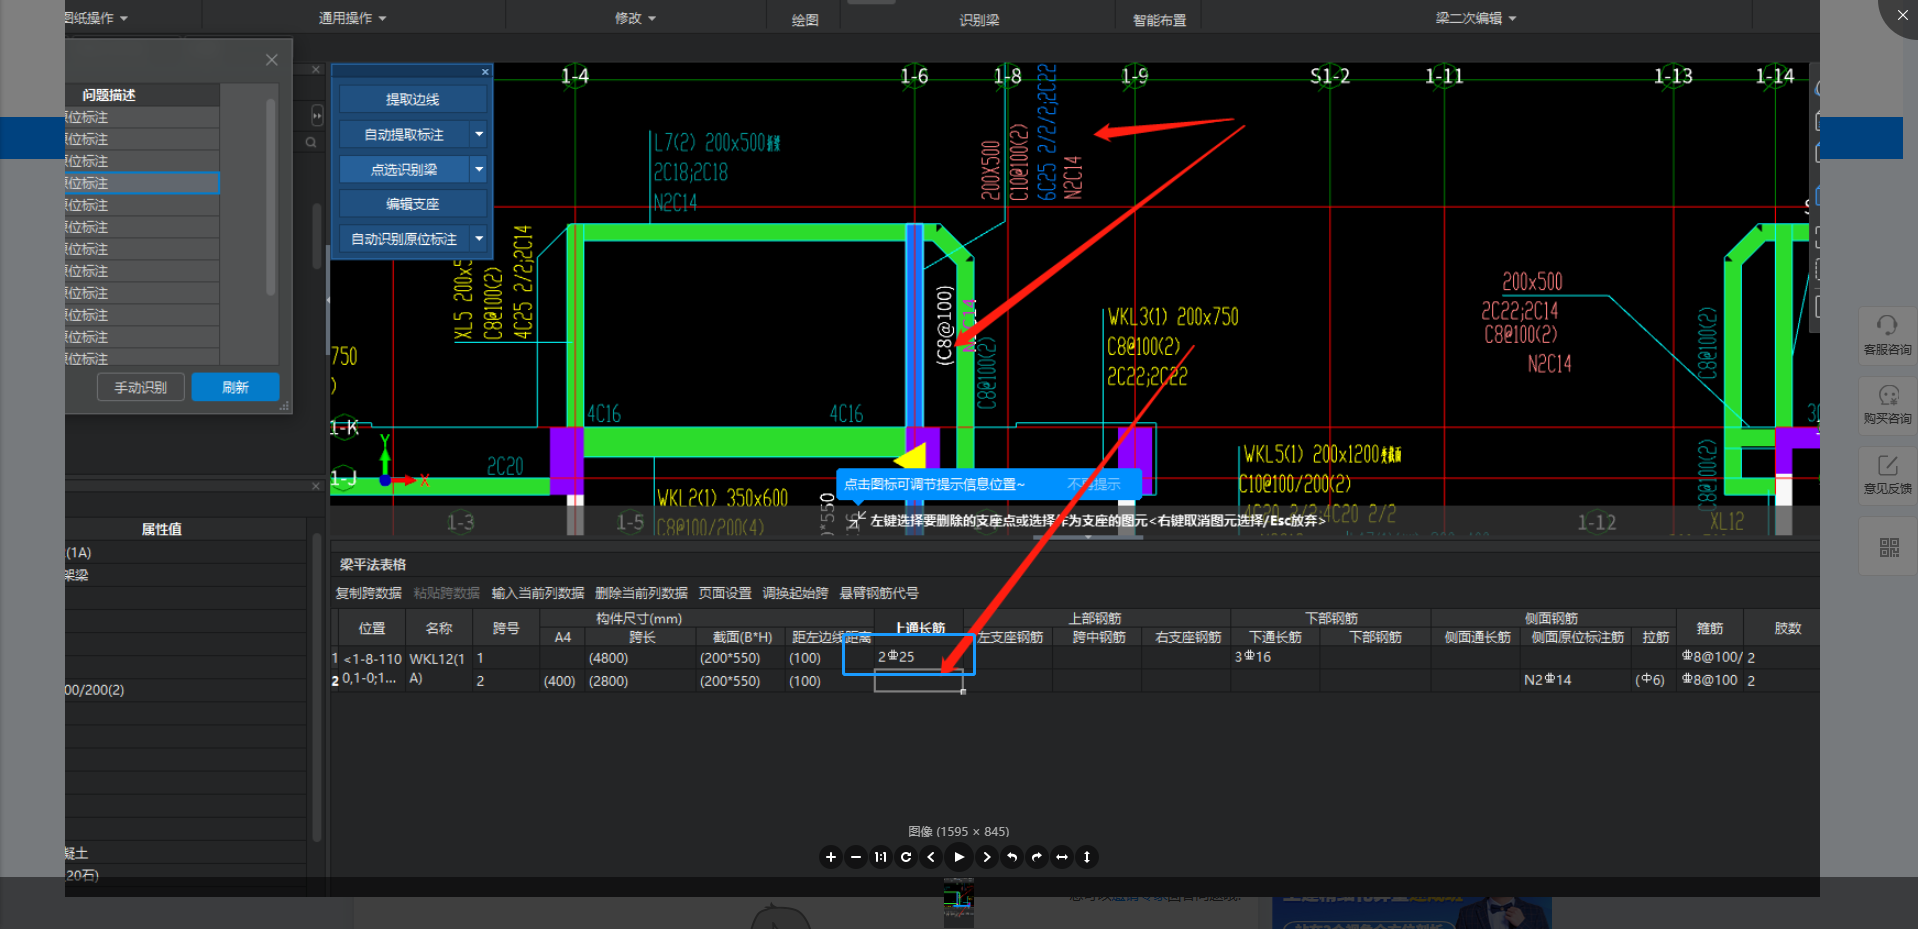Close the properties panel with its small X
Image resolution: width=1918 pixels, height=929 pixels.
(x=316, y=486)
